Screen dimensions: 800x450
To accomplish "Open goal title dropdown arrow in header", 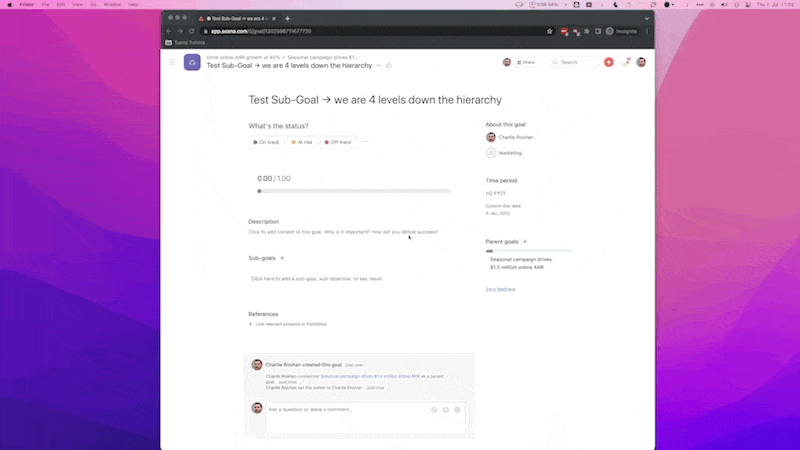I will click(x=379, y=65).
